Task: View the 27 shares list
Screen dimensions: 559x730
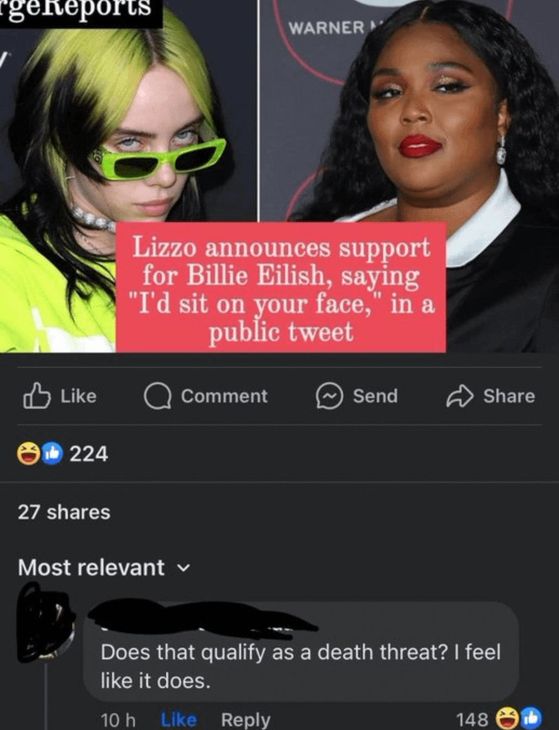Action: click(x=64, y=512)
